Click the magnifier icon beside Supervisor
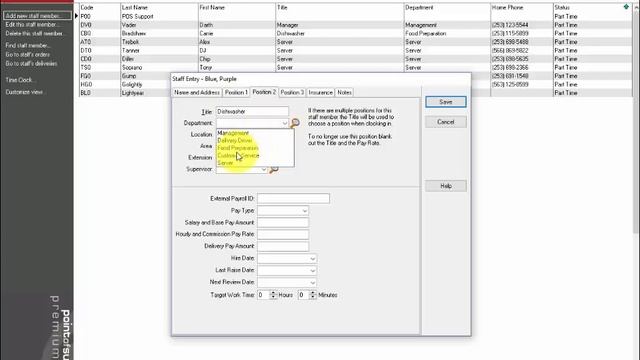Viewport: 640px width, 360px height. coord(274,169)
